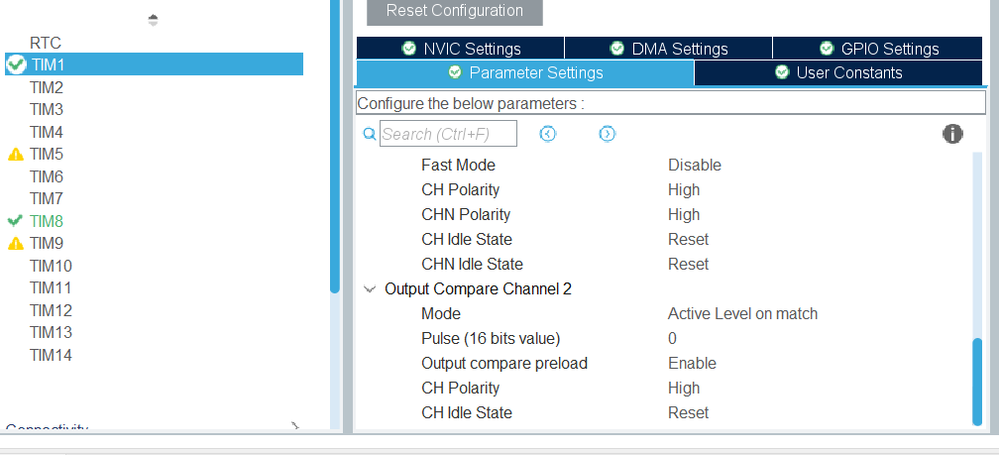The width and height of the screenshot is (999, 455).
Task: Click the search magnifier icon
Action: (x=368, y=134)
